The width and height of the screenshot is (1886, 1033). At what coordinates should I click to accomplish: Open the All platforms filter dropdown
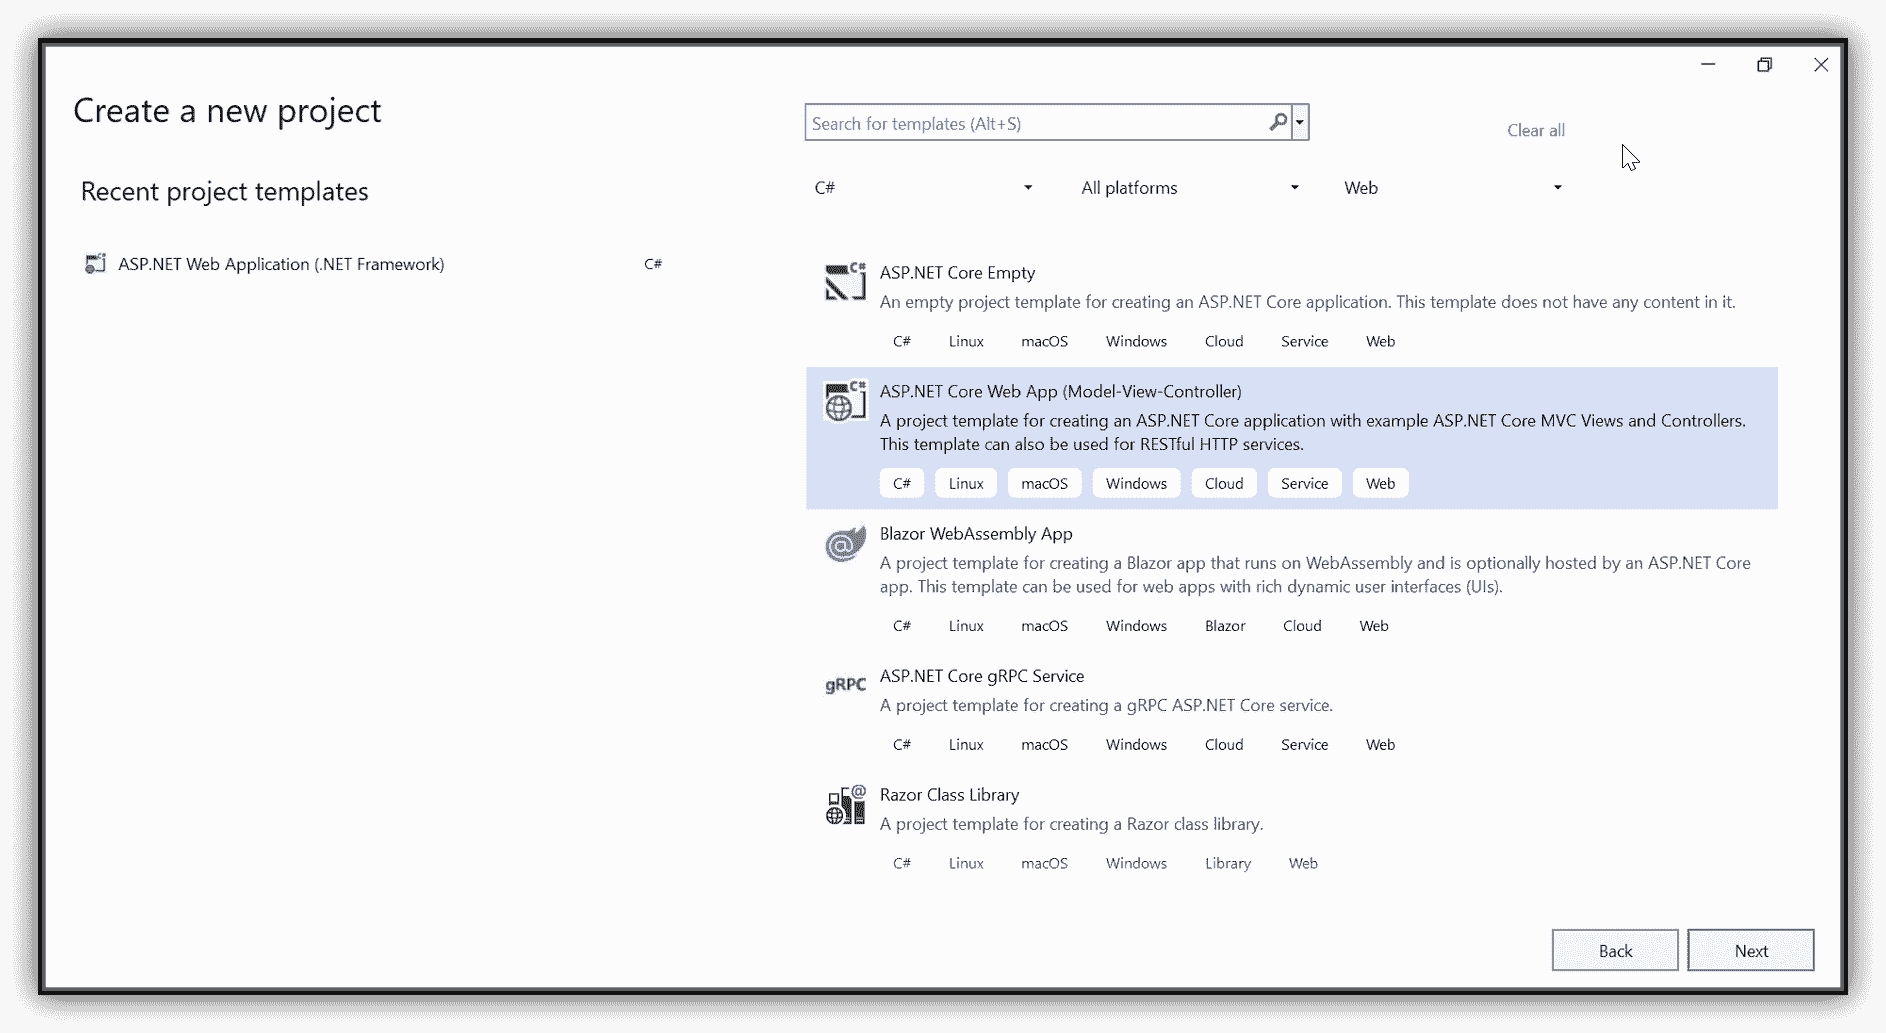[x=1190, y=188]
